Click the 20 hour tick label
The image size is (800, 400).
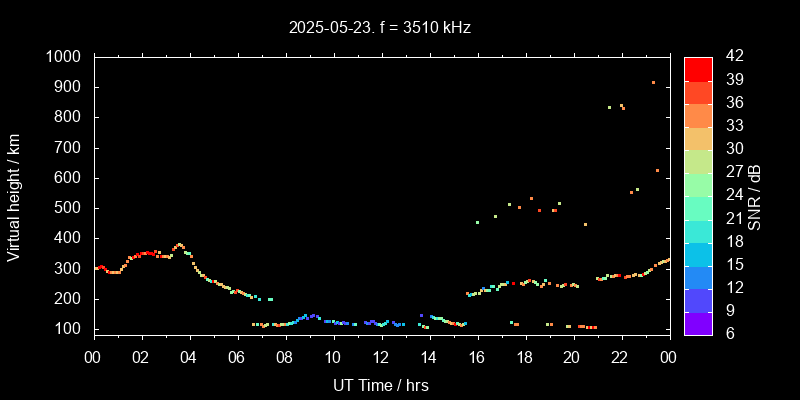(572, 356)
